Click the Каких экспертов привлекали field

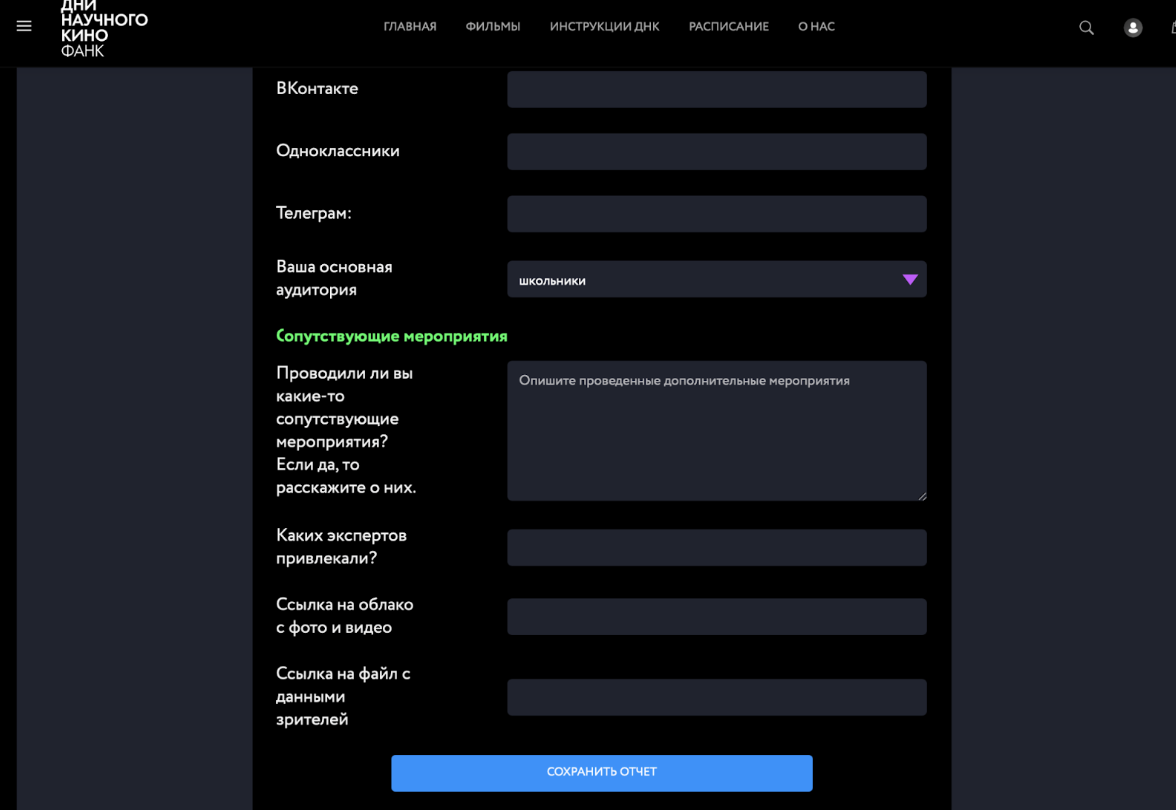[716, 548]
